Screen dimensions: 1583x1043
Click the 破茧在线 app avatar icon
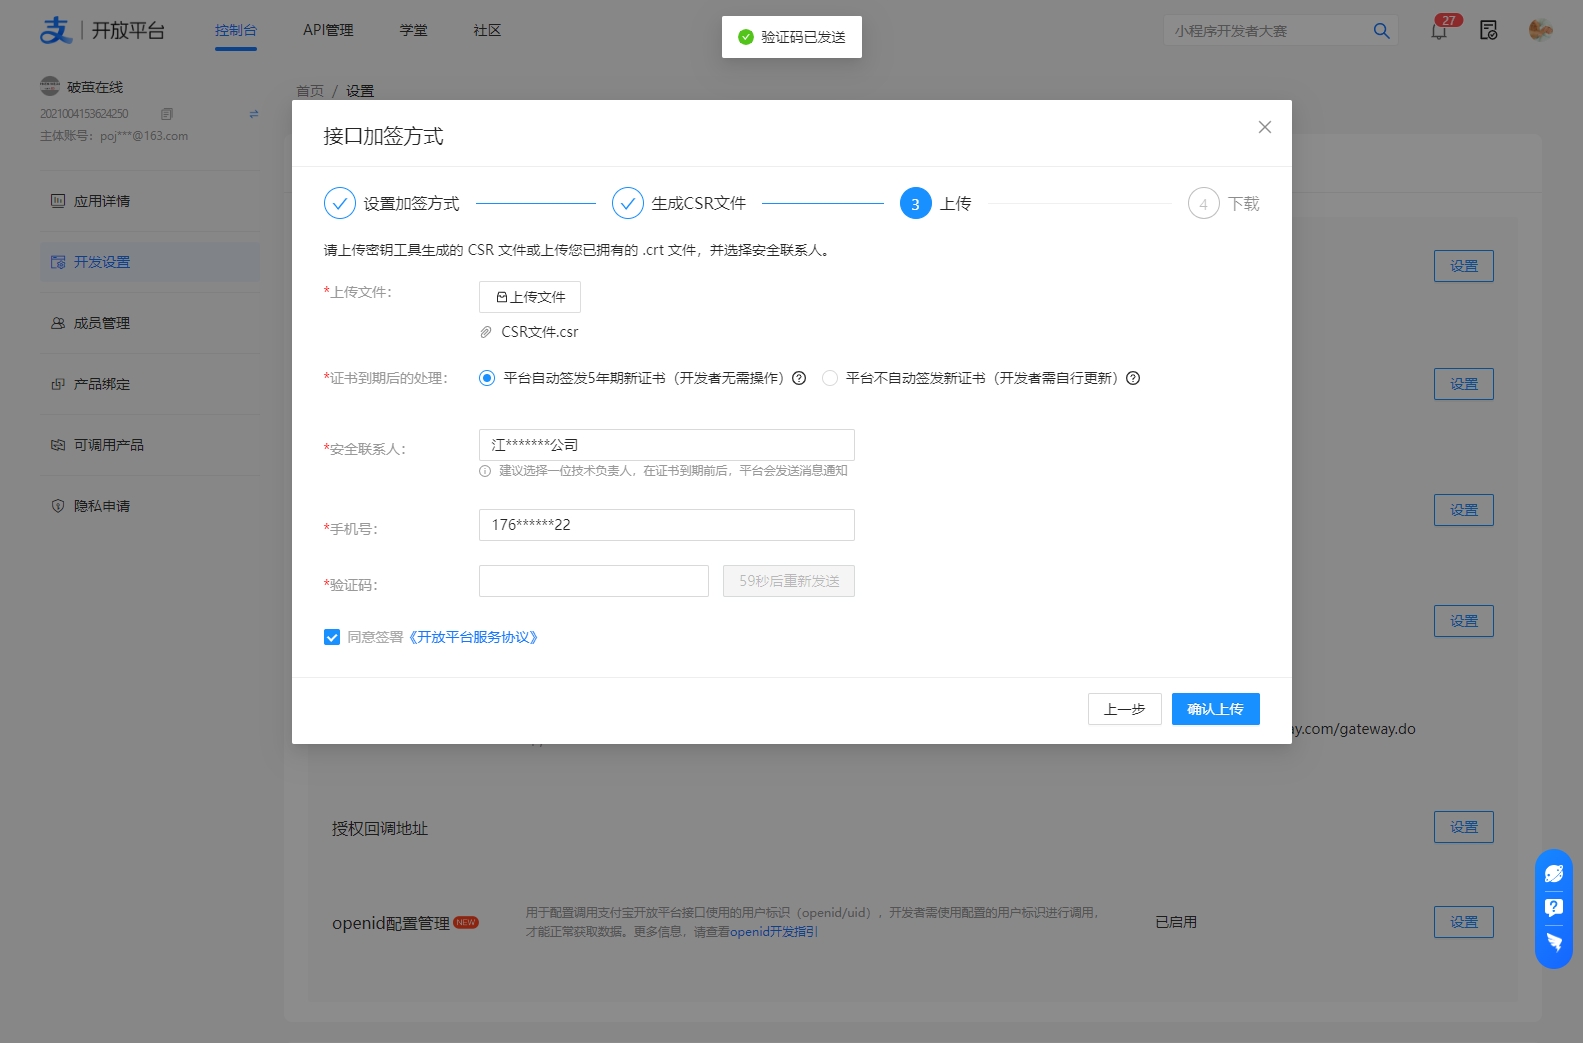[x=50, y=86]
